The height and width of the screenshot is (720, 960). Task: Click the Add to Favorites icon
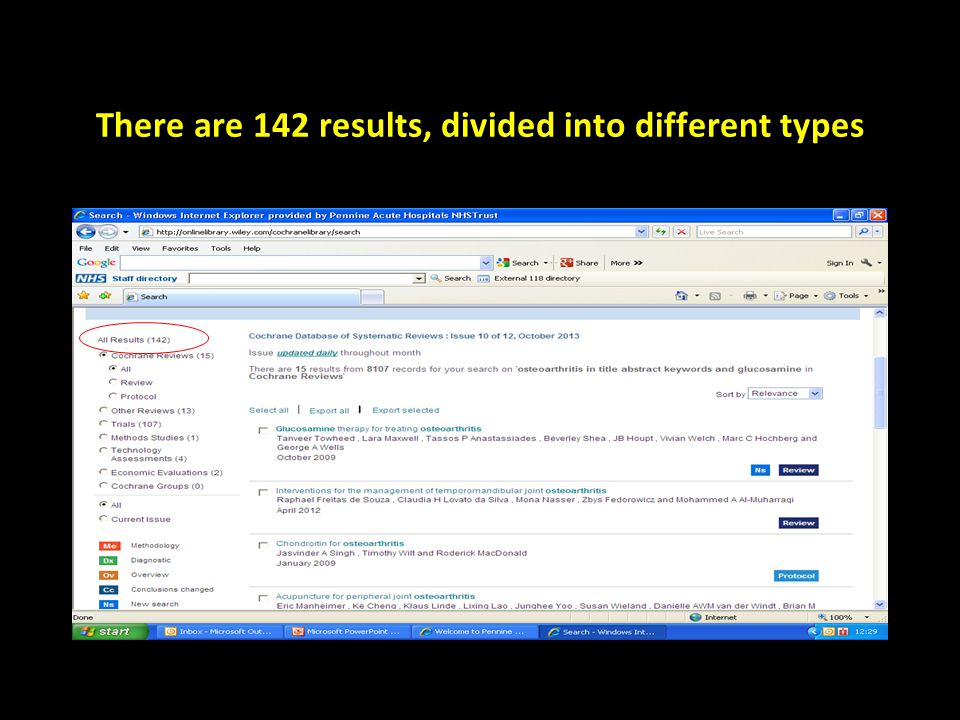105,296
